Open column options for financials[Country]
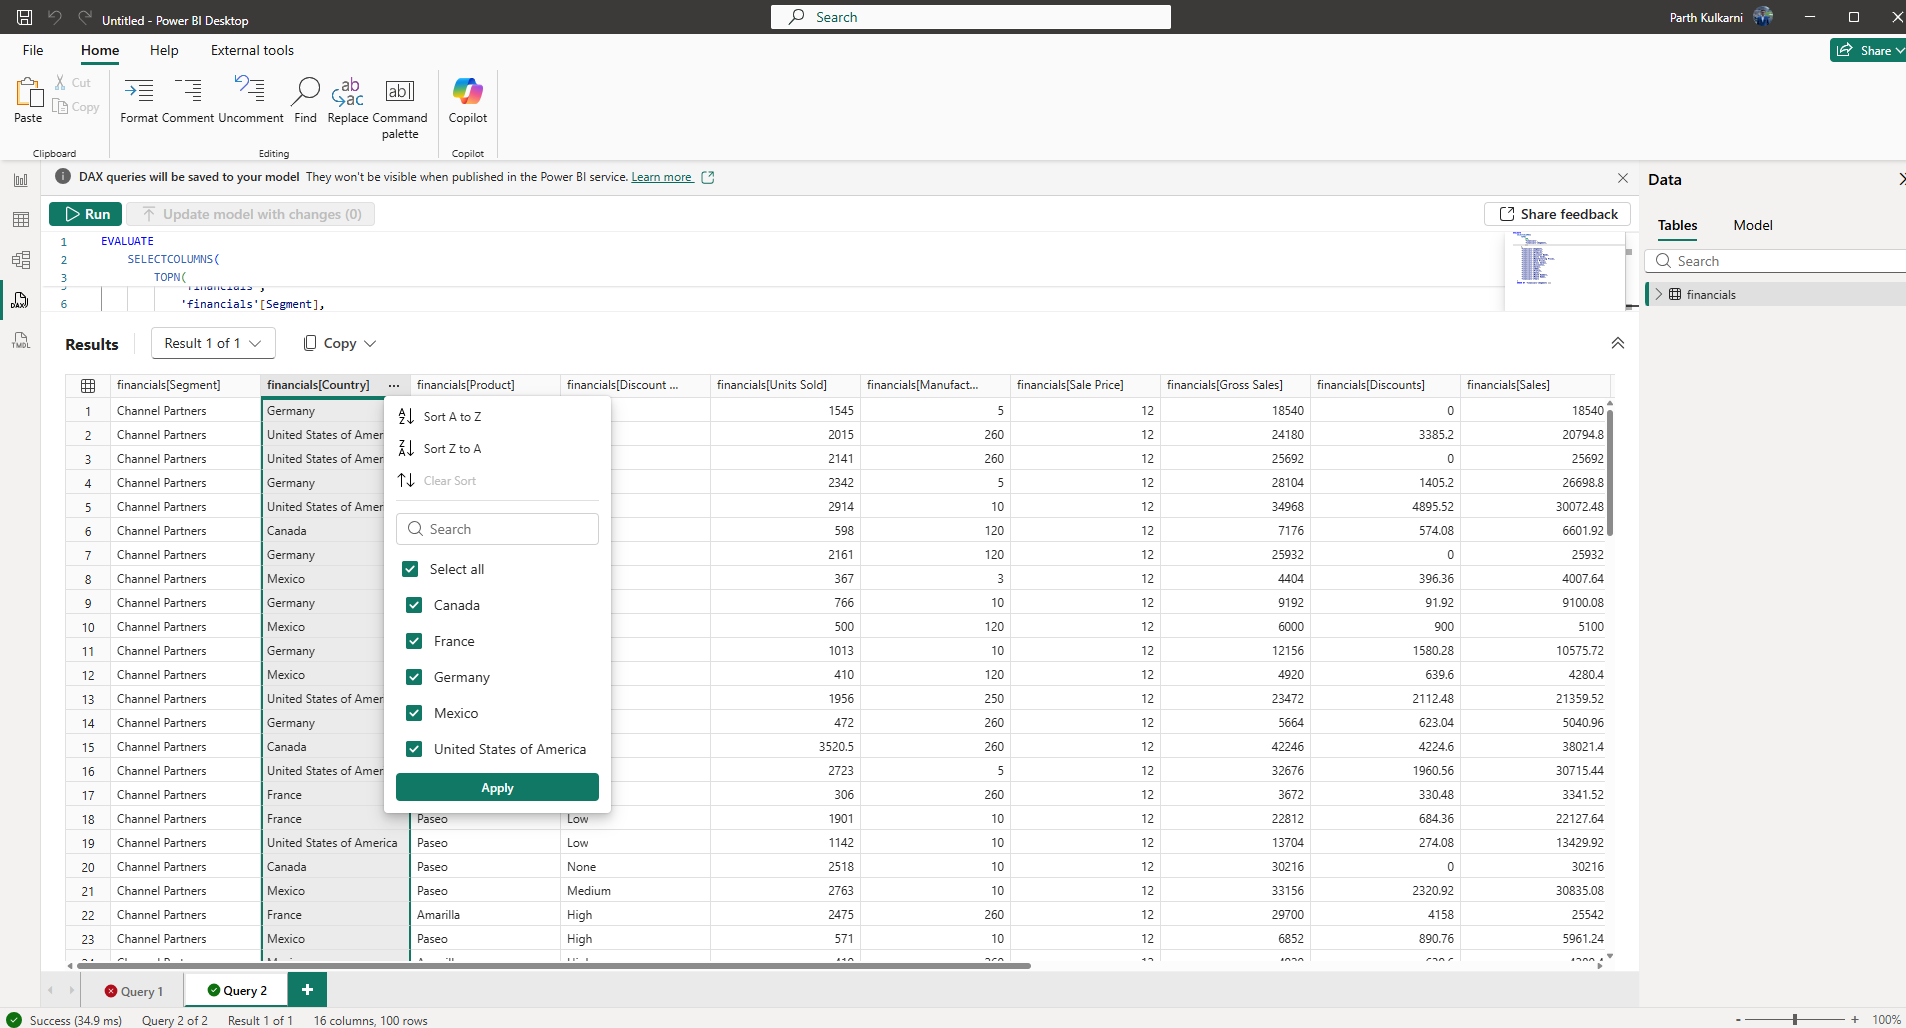 pyautogui.click(x=394, y=385)
